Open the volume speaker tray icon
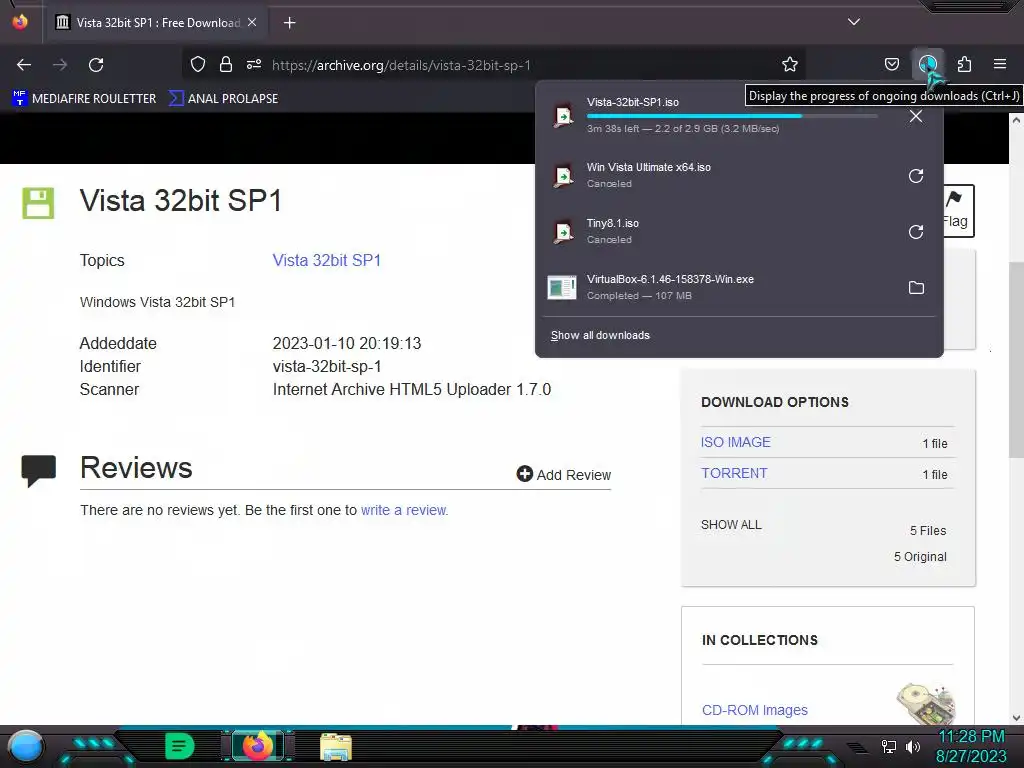Viewport: 1024px width, 768px height. (x=912, y=746)
